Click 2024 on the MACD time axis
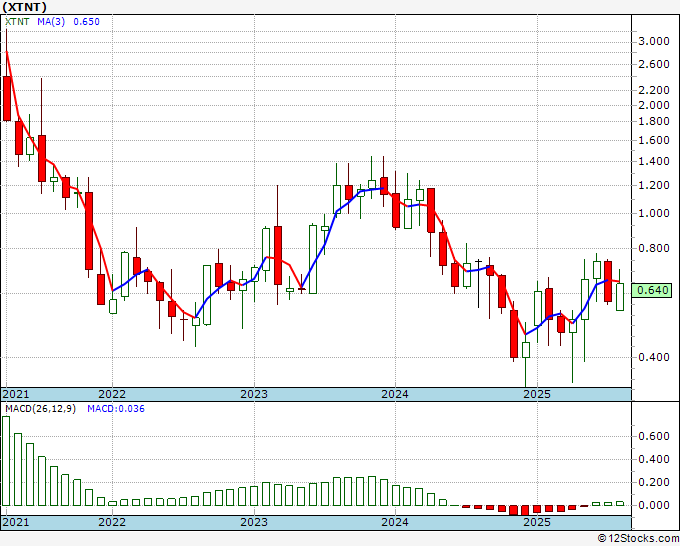The image size is (680, 546). 395,522
